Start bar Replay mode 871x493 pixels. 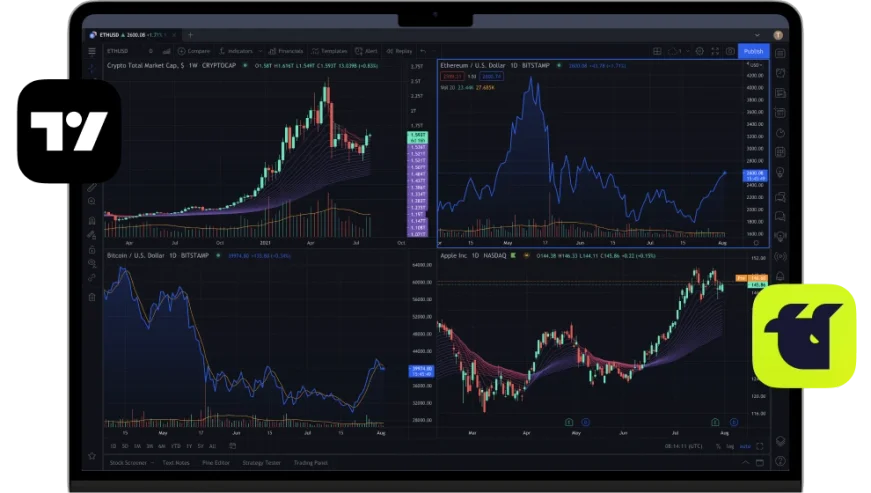click(400, 51)
